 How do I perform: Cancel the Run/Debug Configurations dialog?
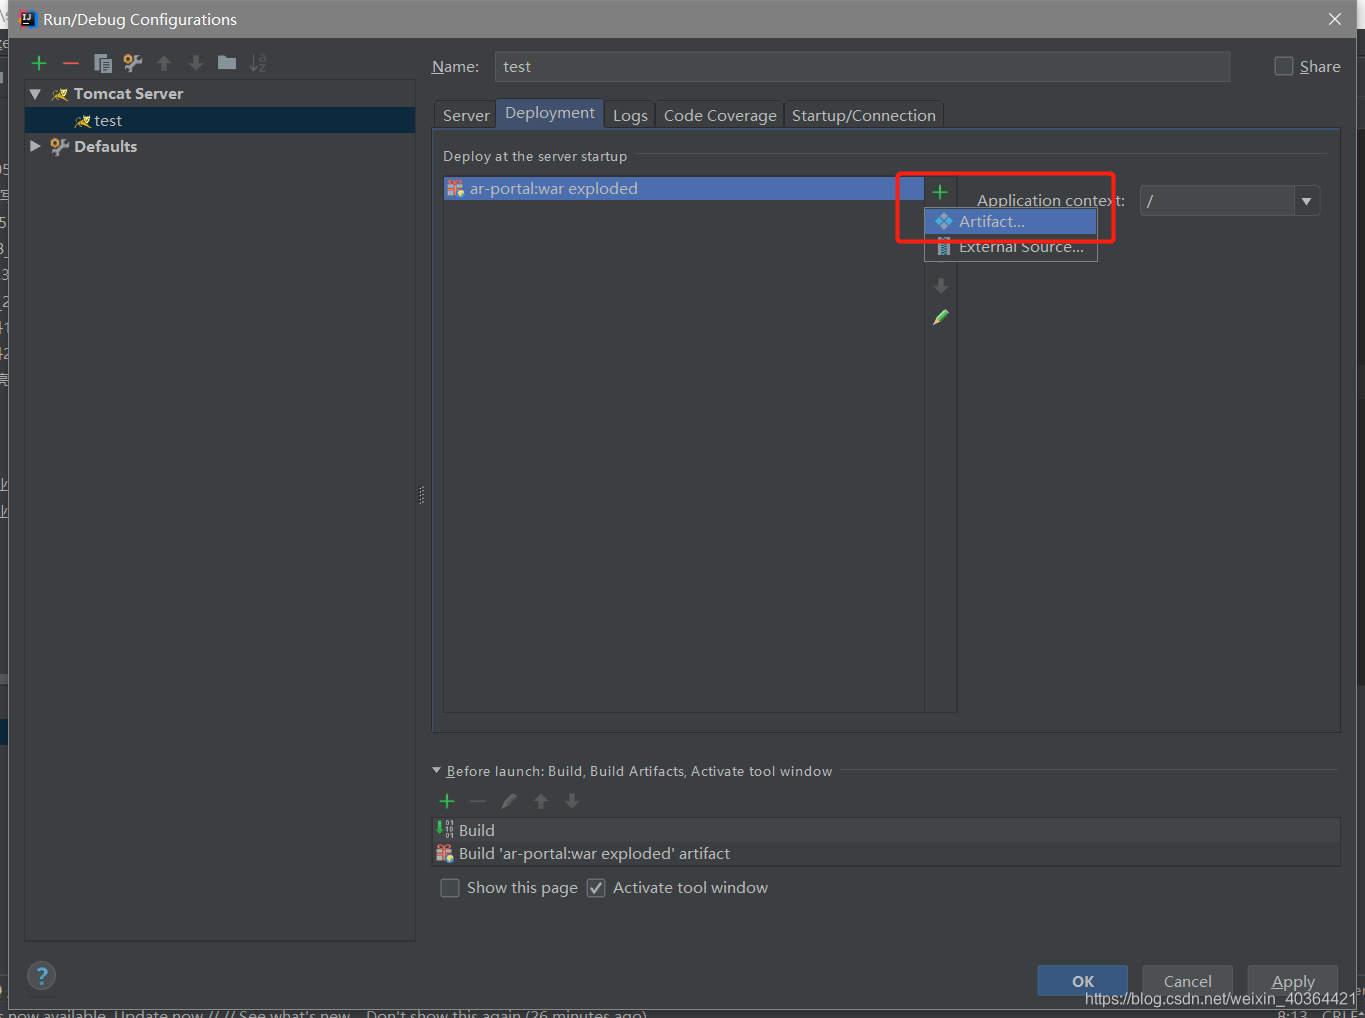pyautogui.click(x=1187, y=981)
